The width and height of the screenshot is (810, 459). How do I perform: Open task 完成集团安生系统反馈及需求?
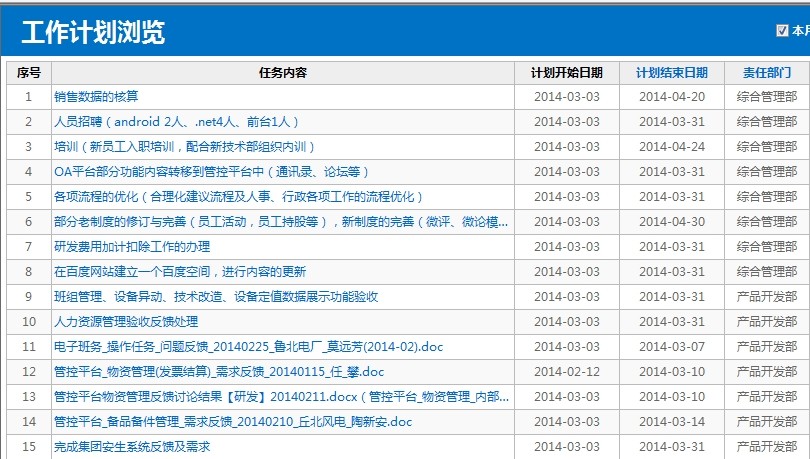[x=132, y=447]
